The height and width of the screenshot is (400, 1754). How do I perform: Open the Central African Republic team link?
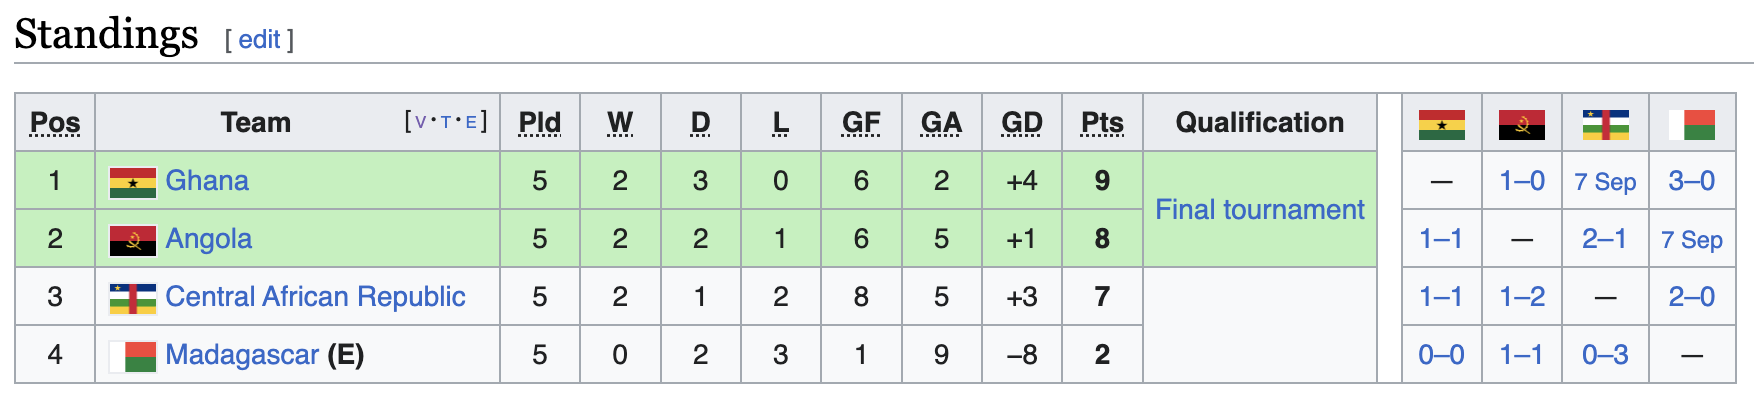315,297
